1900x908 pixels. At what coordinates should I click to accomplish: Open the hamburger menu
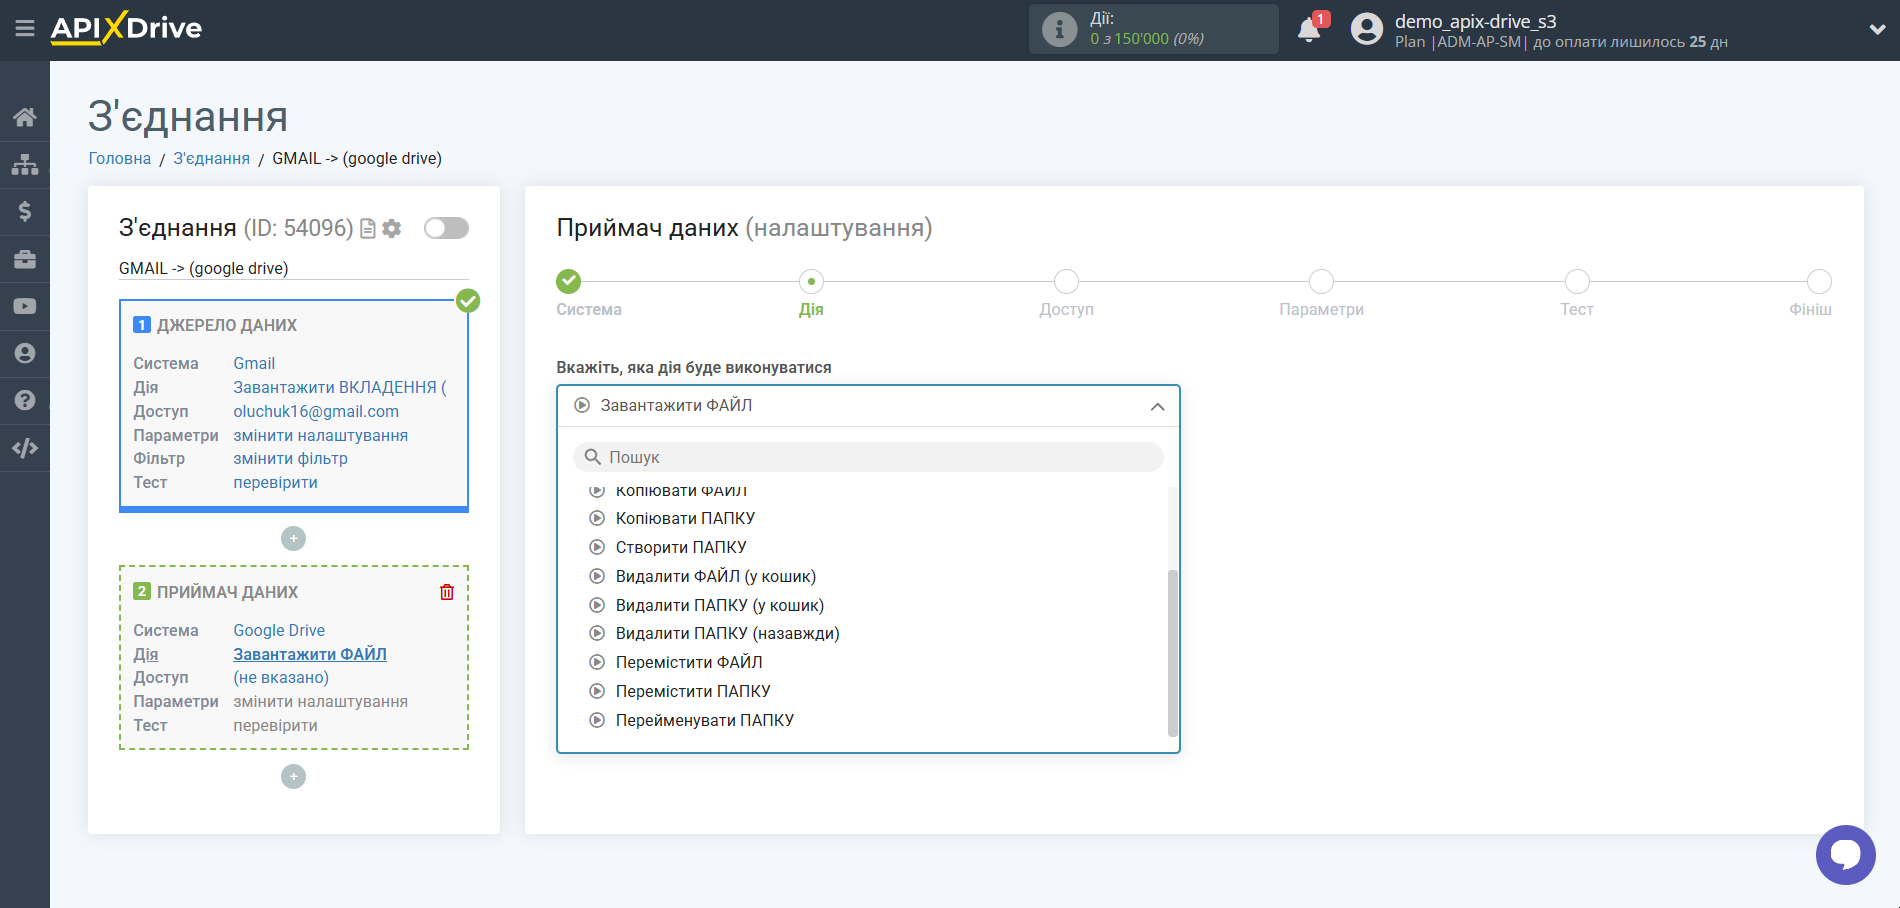pos(25,28)
